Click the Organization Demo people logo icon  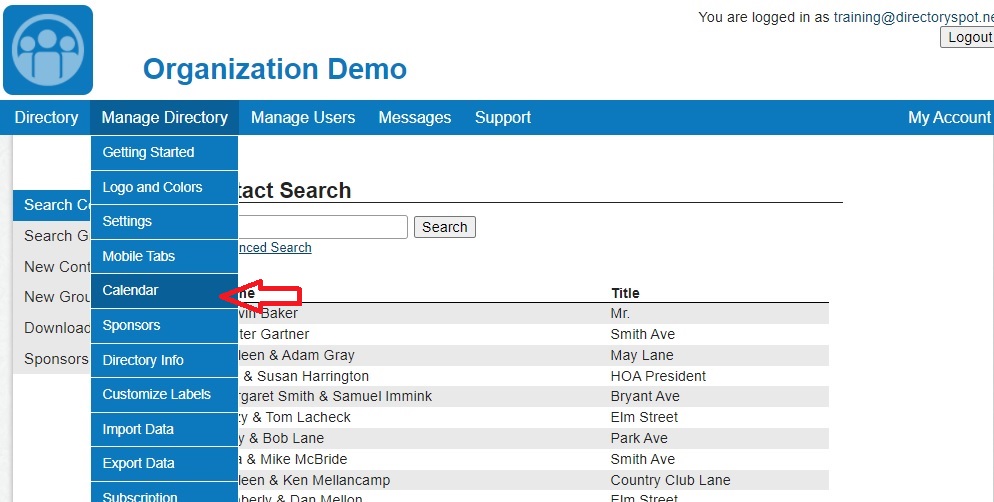48,50
